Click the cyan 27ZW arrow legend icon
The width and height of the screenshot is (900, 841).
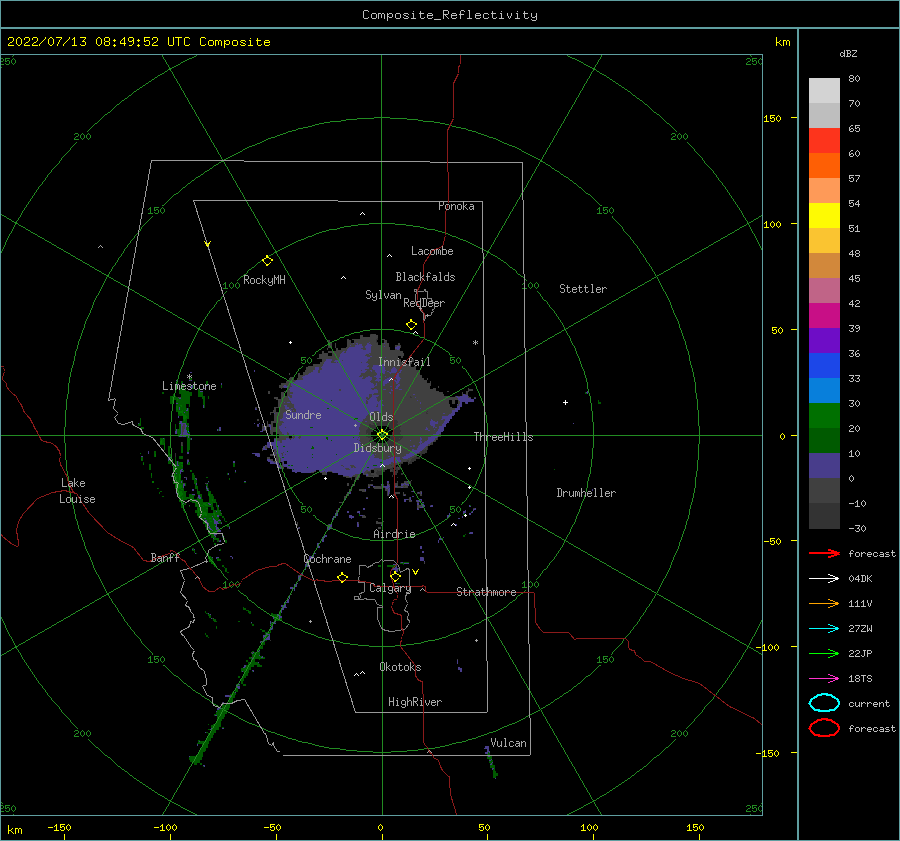[824, 629]
